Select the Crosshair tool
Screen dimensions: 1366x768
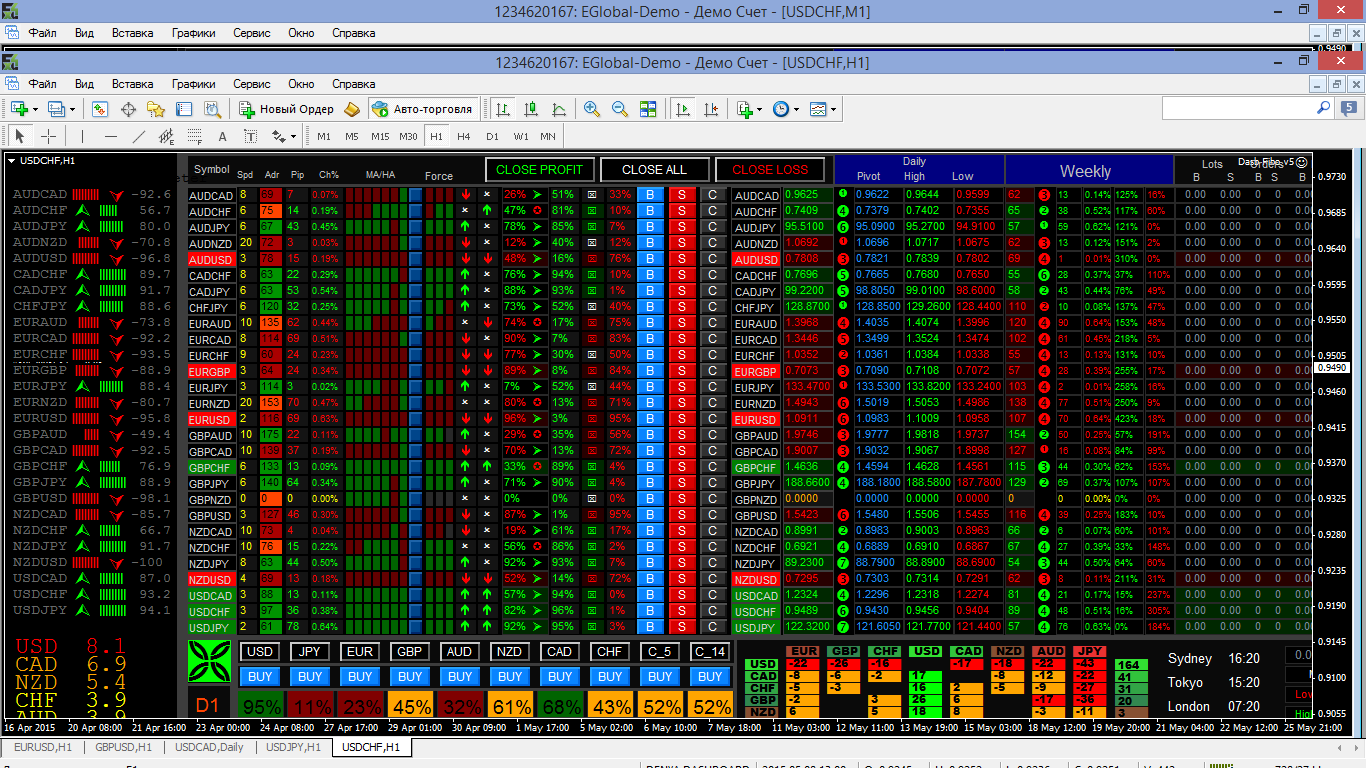click(48, 136)
